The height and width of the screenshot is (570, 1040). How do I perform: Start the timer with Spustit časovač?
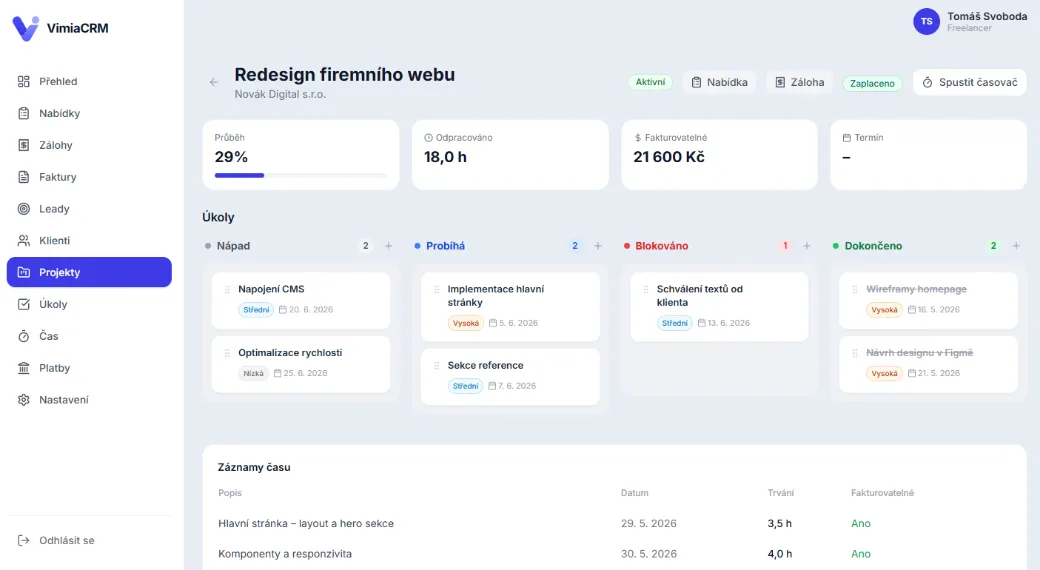click(970, 82)
